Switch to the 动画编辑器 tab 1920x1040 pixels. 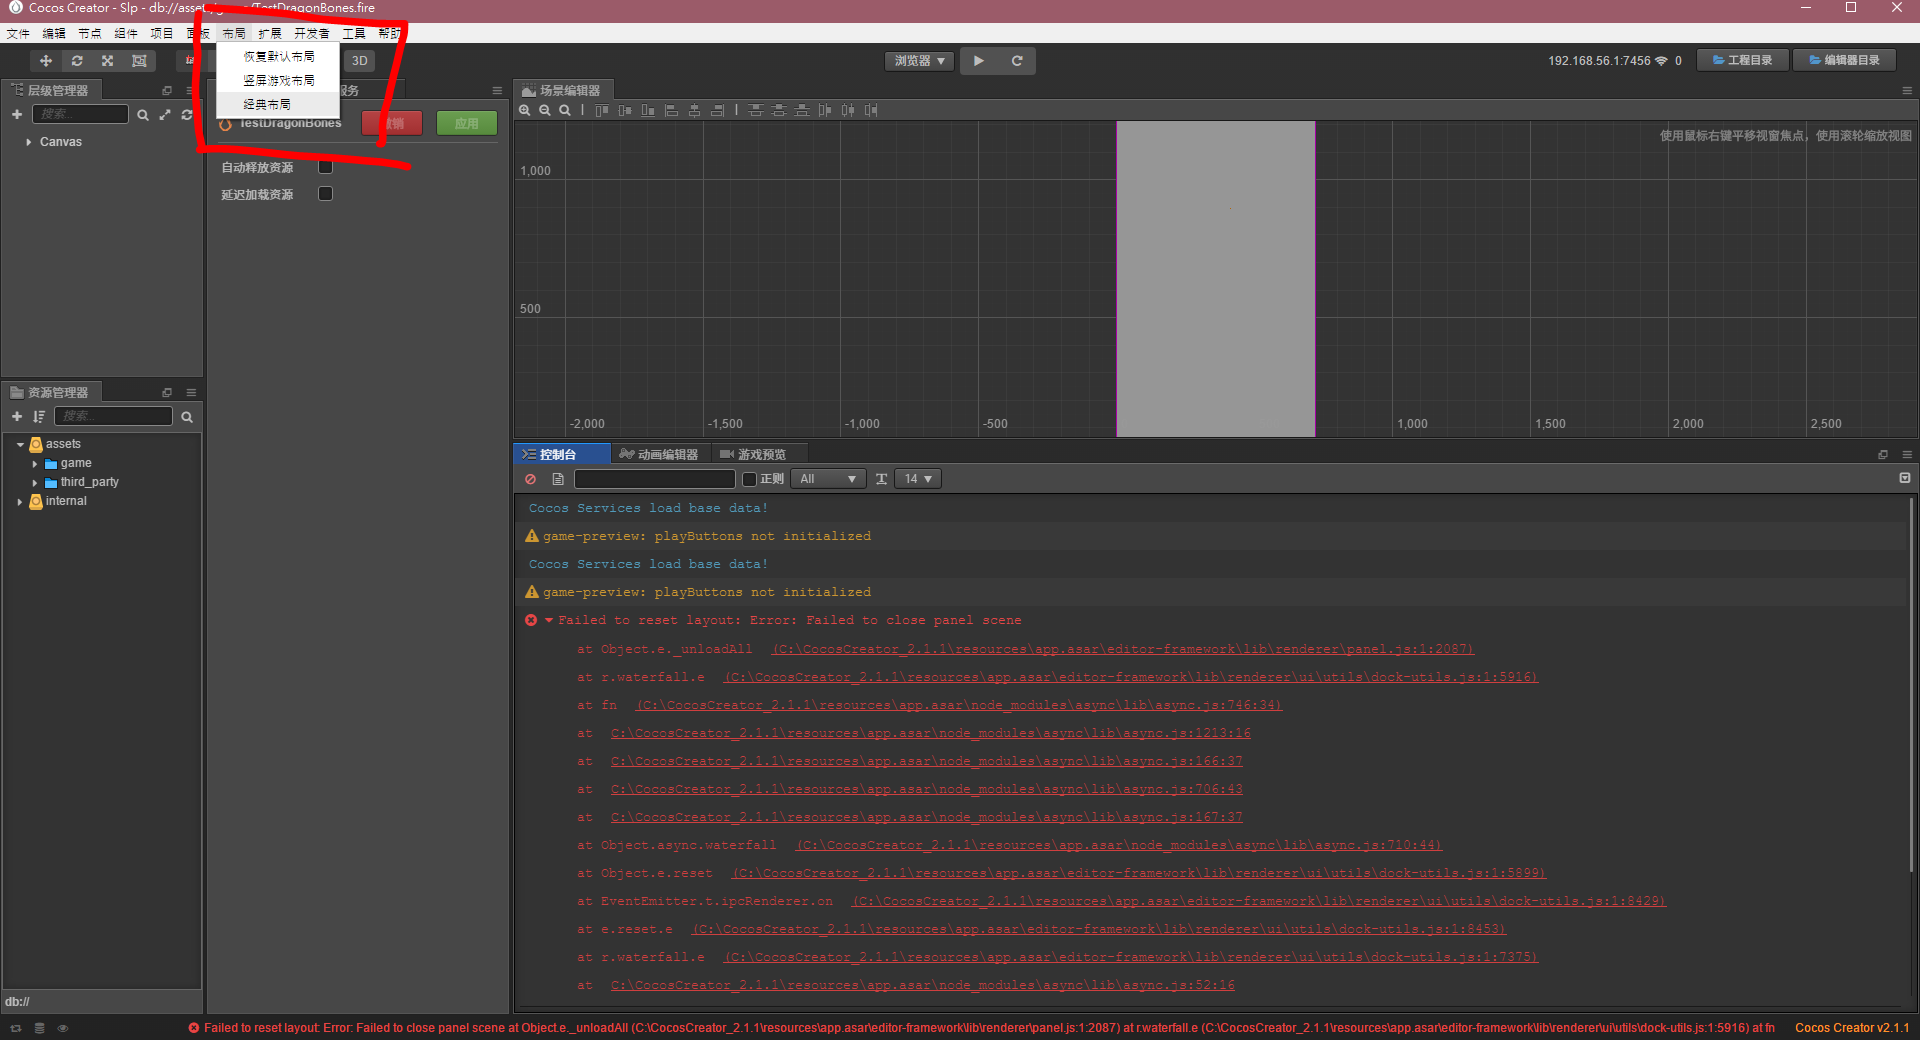tap(660, 454)
